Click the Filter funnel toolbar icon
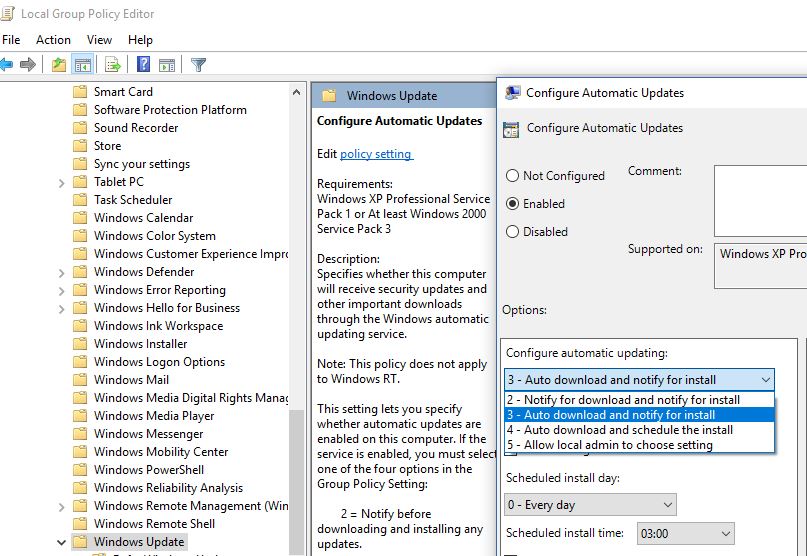The width and height of the screenshot is (807, 556). (x=198, y=65)
